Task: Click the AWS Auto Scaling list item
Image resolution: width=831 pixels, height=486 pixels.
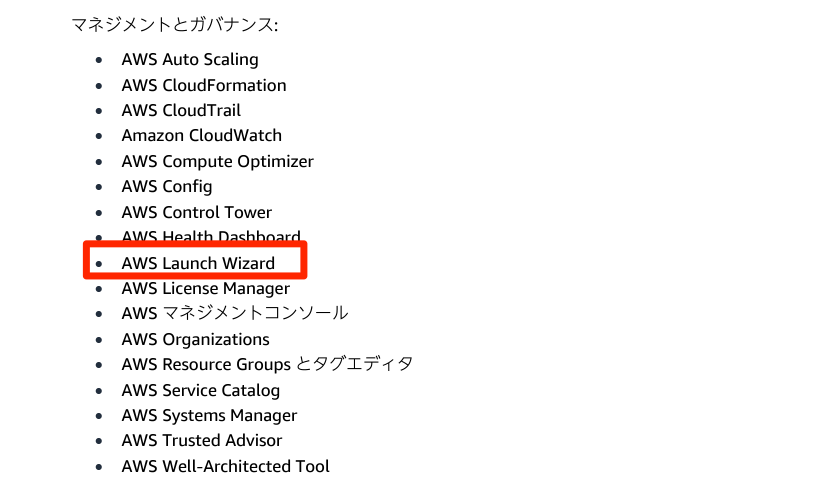Action: click(x=190, y=60)
